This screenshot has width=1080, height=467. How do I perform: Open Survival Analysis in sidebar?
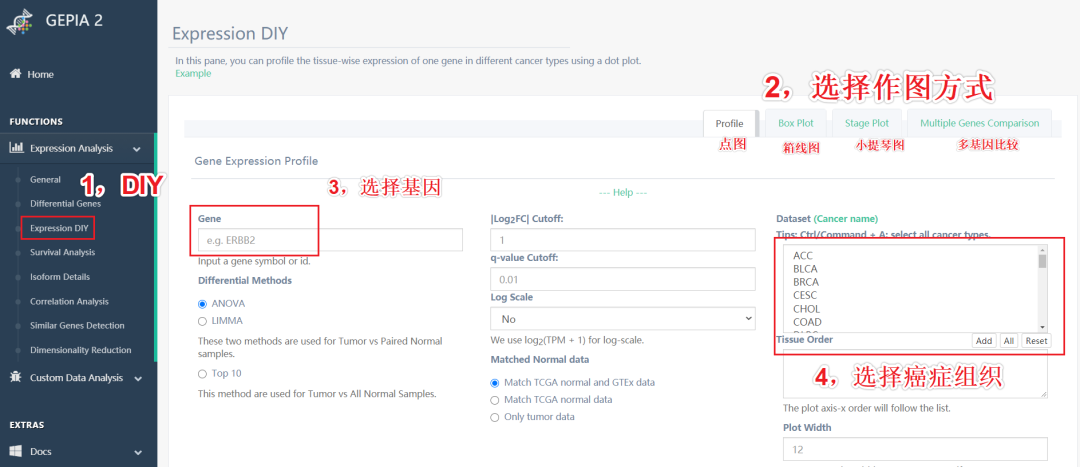[63, 253]
